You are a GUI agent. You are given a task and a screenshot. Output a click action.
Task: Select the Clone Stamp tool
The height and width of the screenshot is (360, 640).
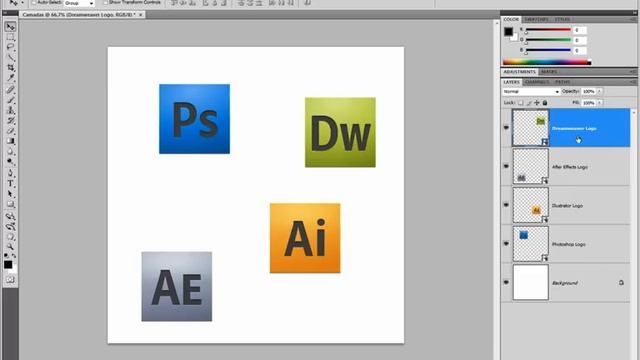[10, 110]
